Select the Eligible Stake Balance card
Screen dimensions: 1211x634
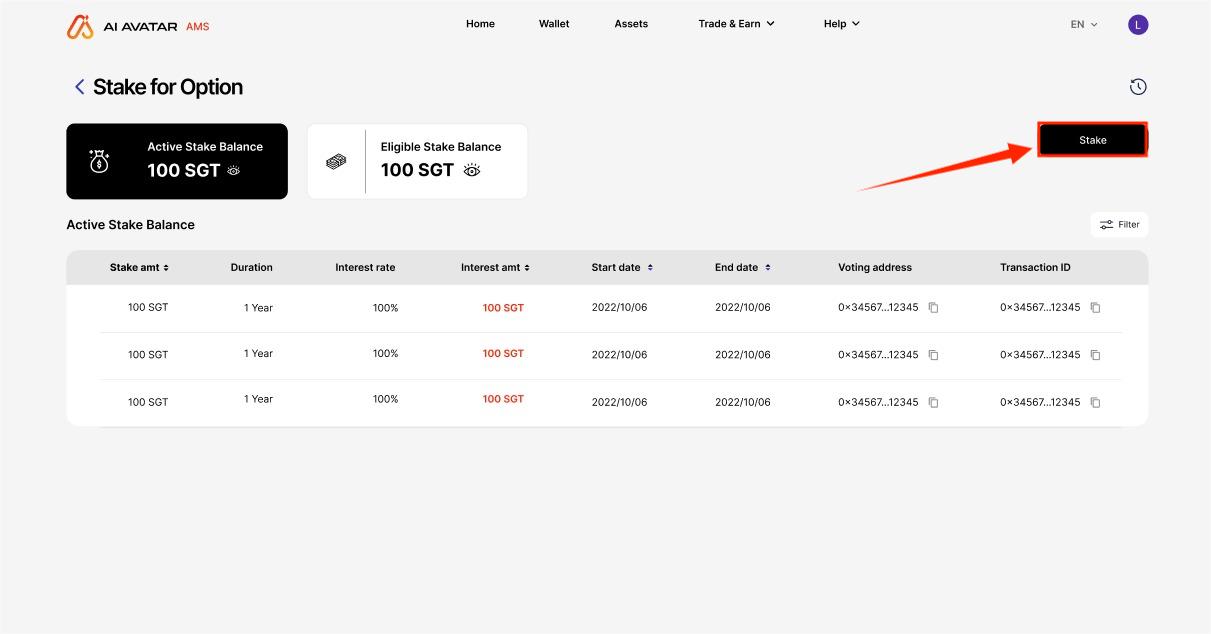pyautogui.click(x=417, y=161)
